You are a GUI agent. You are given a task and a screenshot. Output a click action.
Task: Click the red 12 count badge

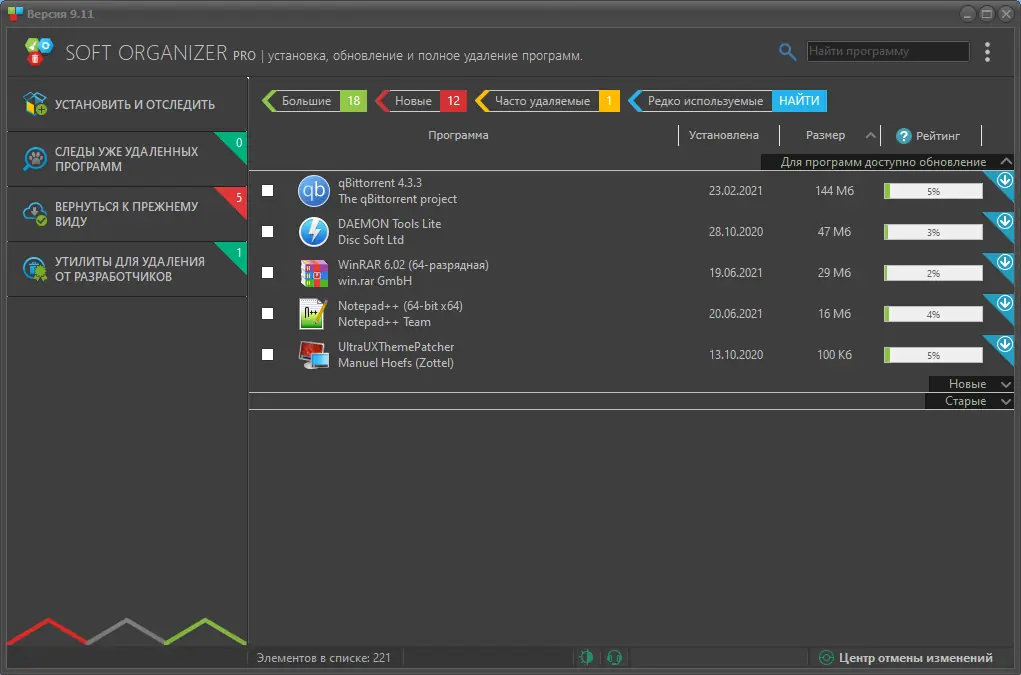pyautogui.click(x=453, y=101)
